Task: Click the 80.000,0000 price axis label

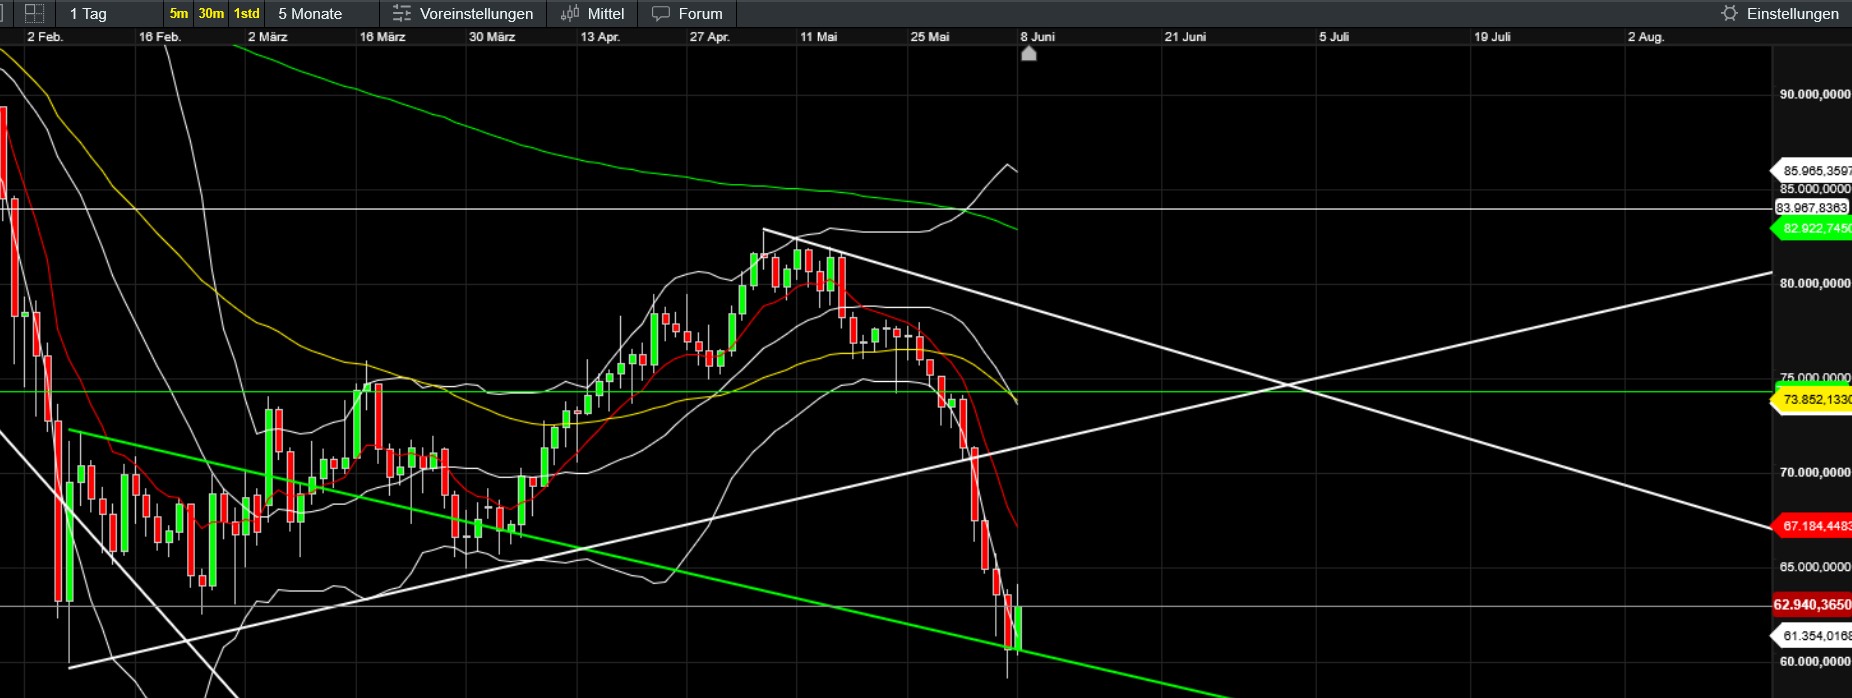Action: pyautogui.click(x=1815, y=283)
